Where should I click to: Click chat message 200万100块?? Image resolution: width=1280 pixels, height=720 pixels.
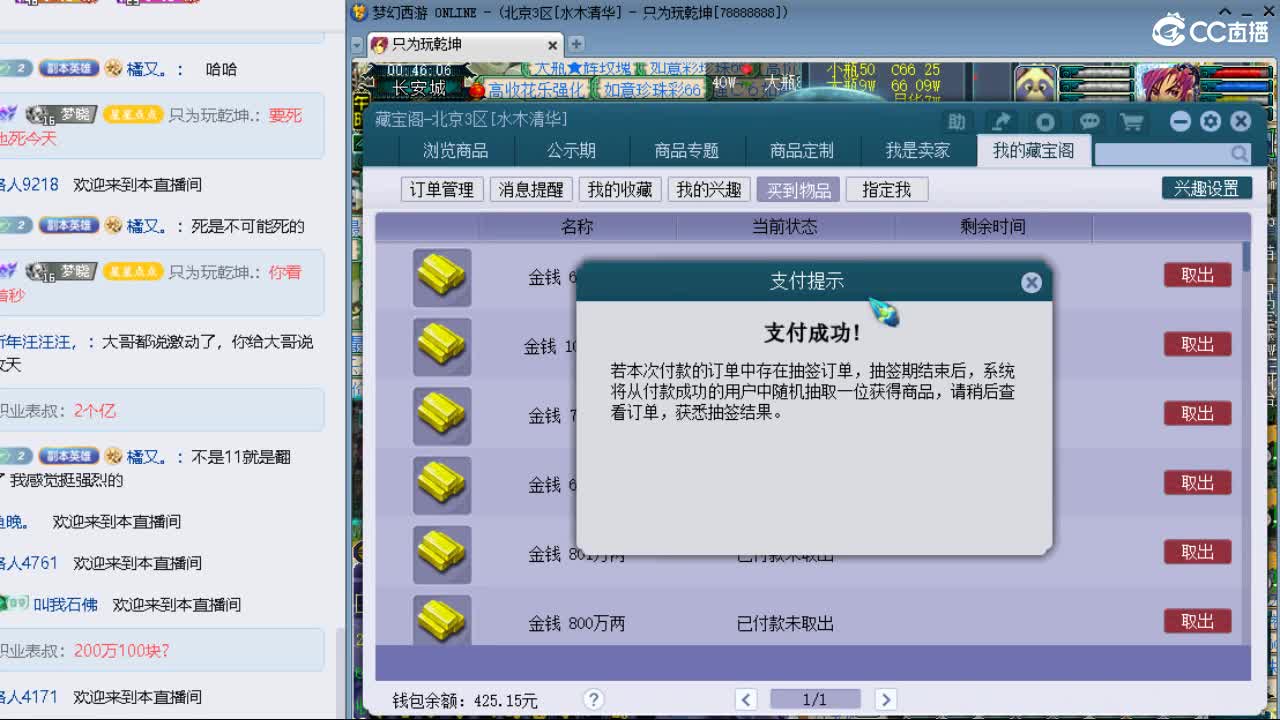coord(122,650)
